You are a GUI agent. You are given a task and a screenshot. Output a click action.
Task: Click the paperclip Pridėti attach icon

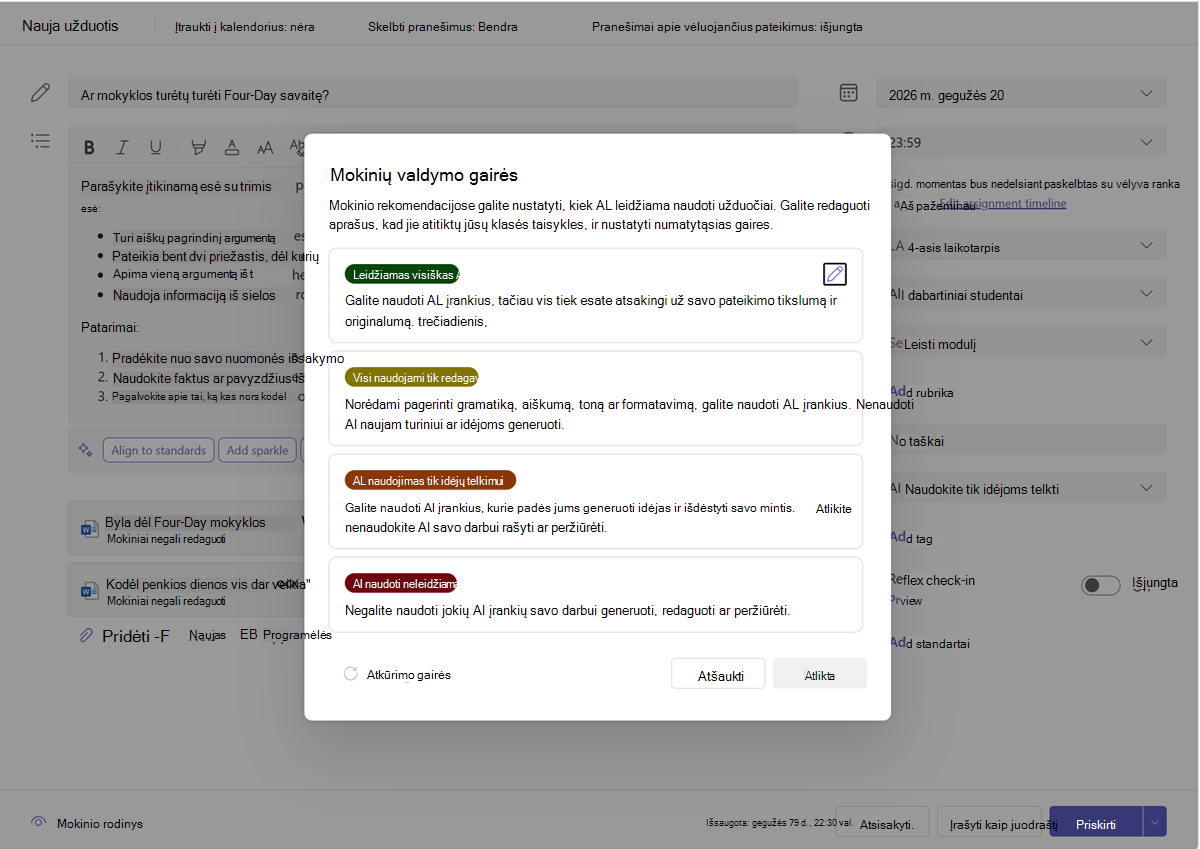[86, 636]
